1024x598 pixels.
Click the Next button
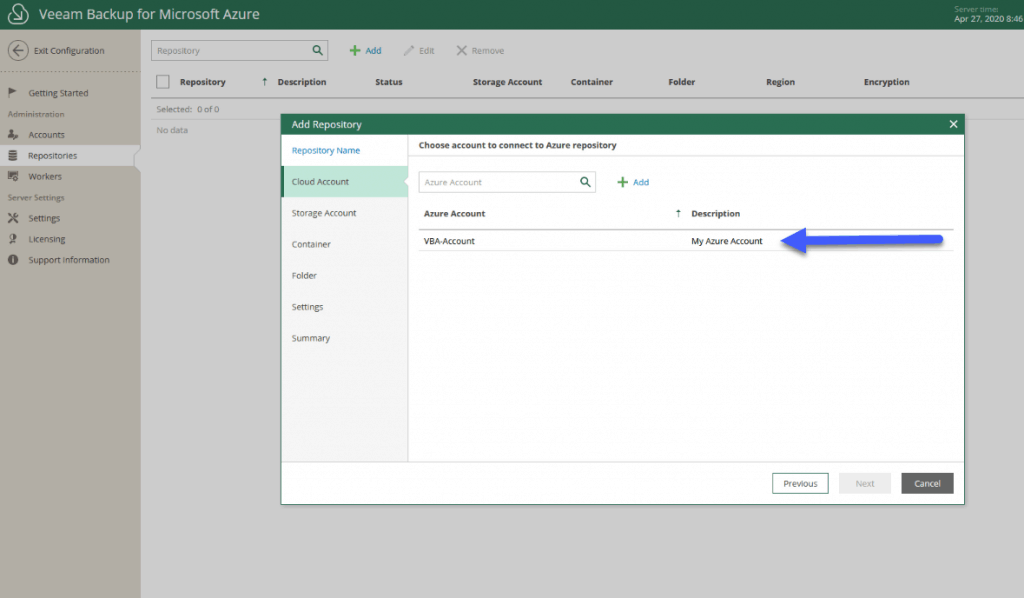click(x=865, y=484)
